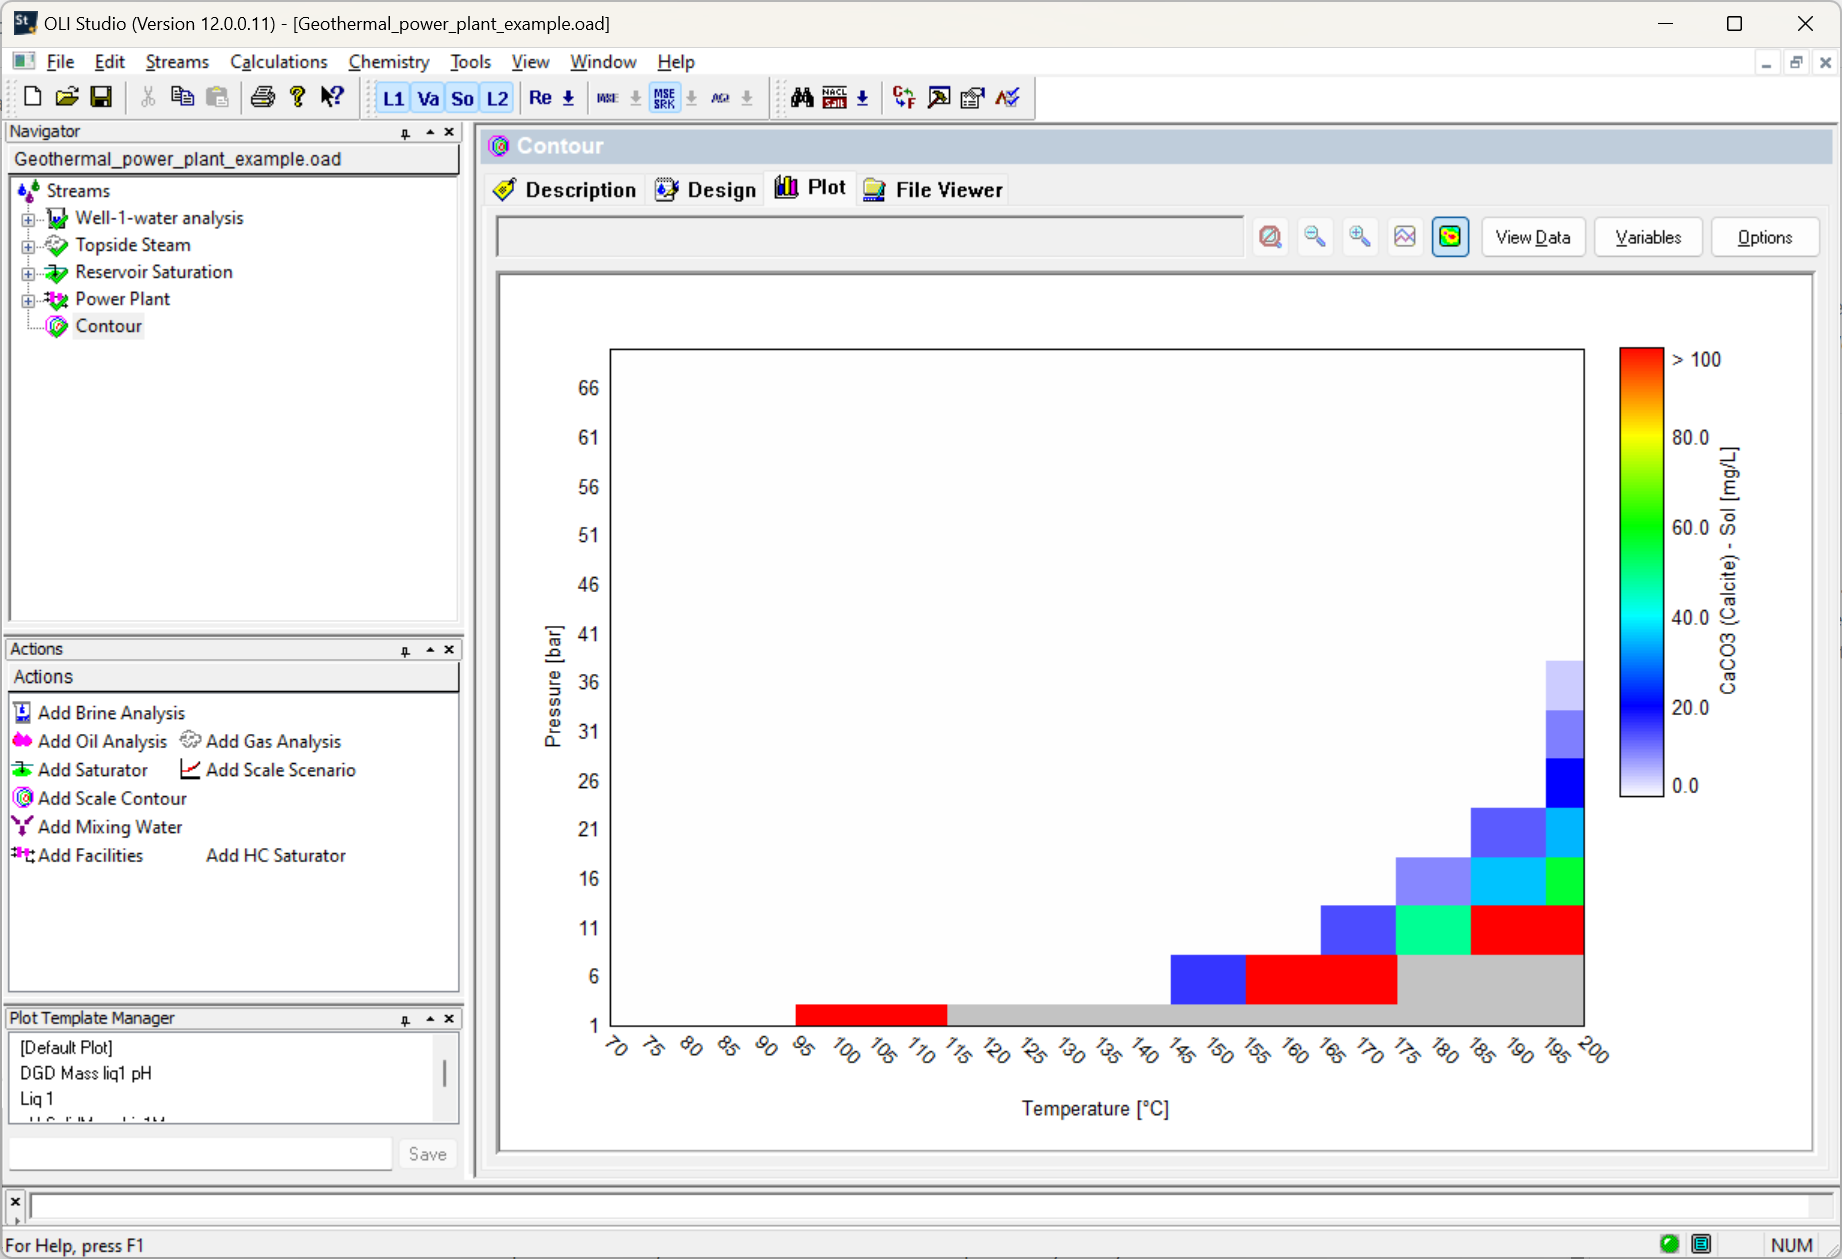Viewport: 1842px width, 1259px height.
Task: Expand the Topside Steam tree node
Action: [28, 246]
